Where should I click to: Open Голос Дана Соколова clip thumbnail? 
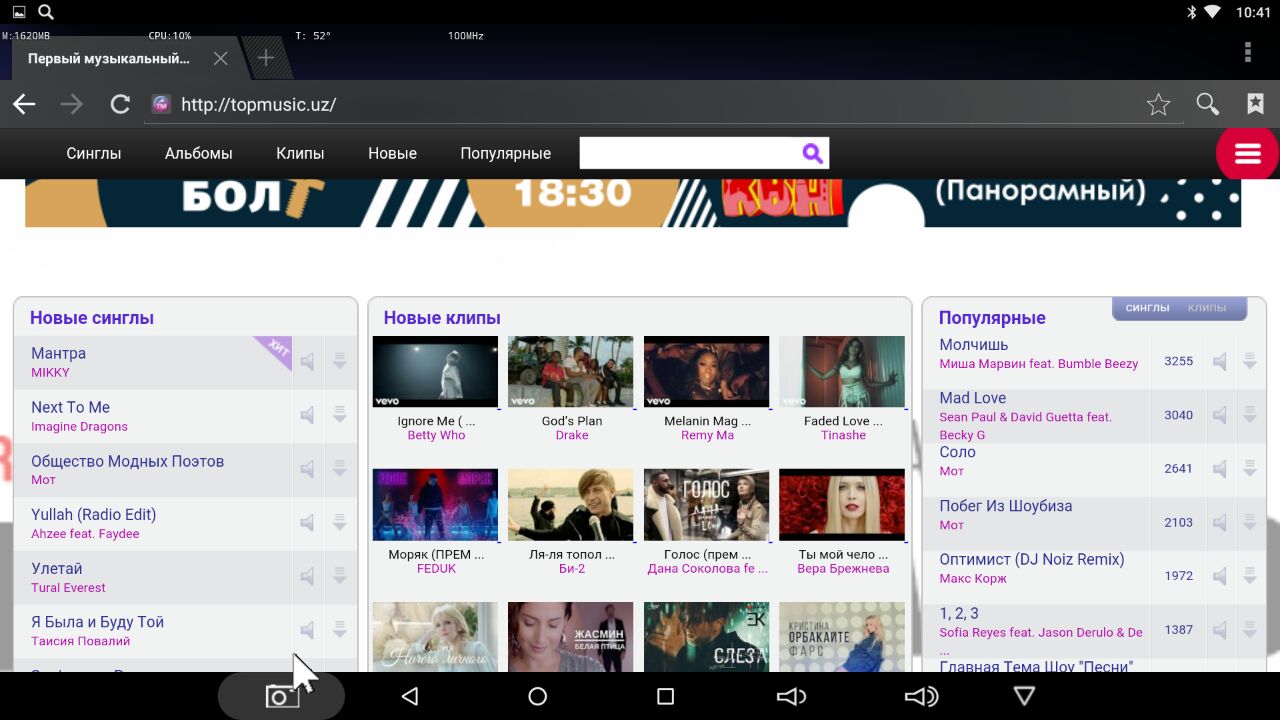pos(707,505)
